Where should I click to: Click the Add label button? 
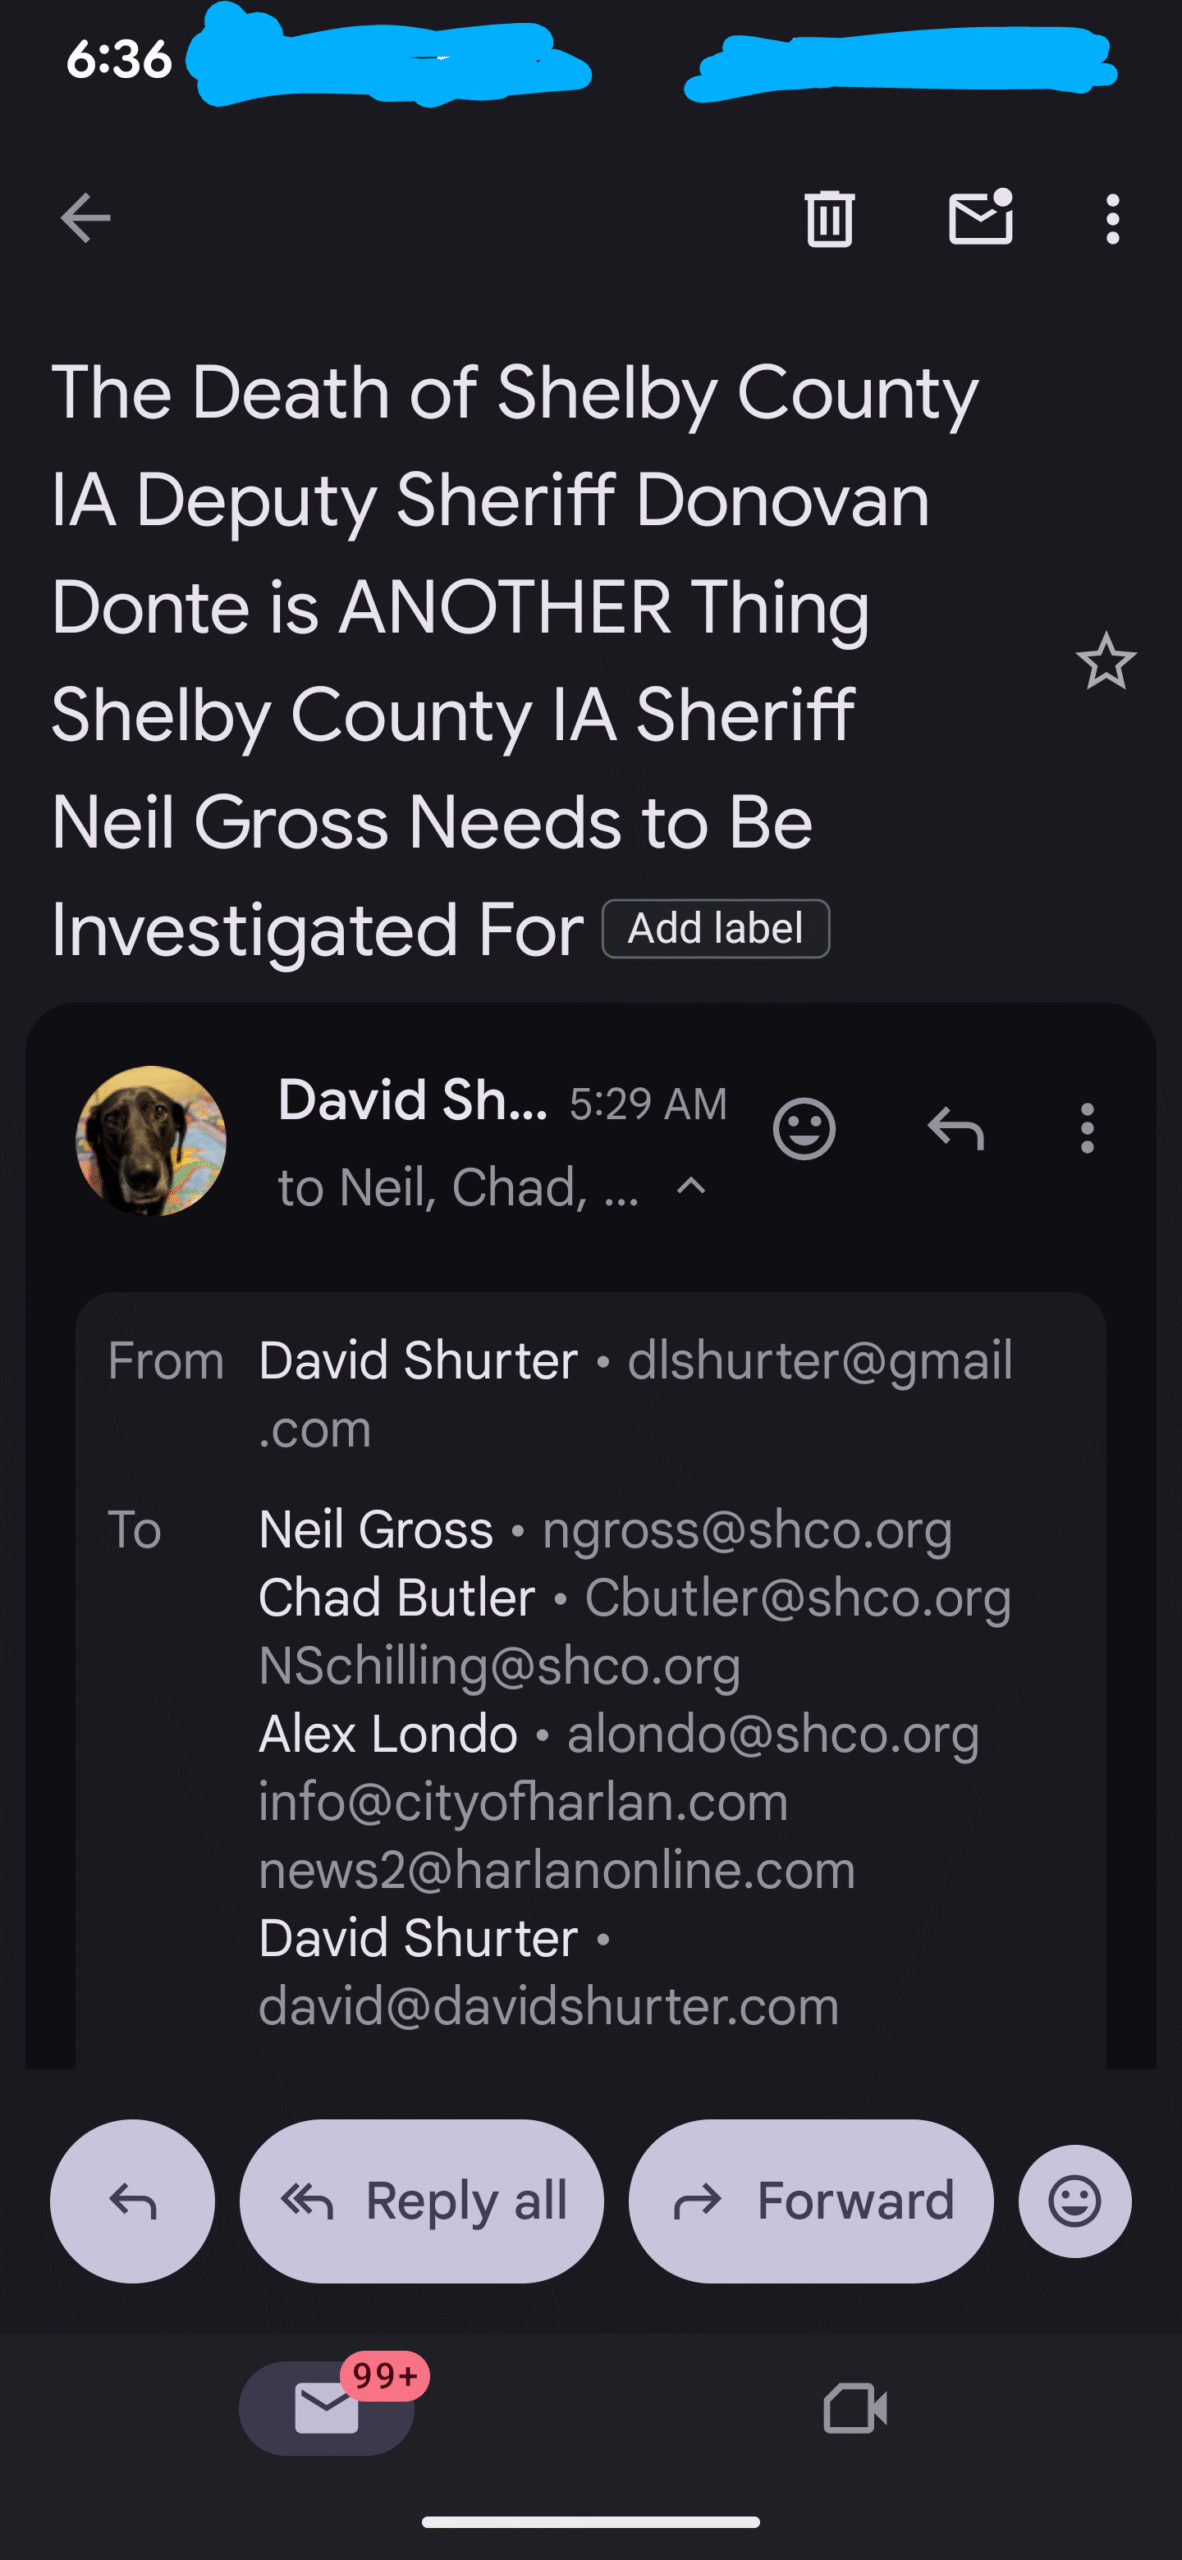click(x=715, y=929)
